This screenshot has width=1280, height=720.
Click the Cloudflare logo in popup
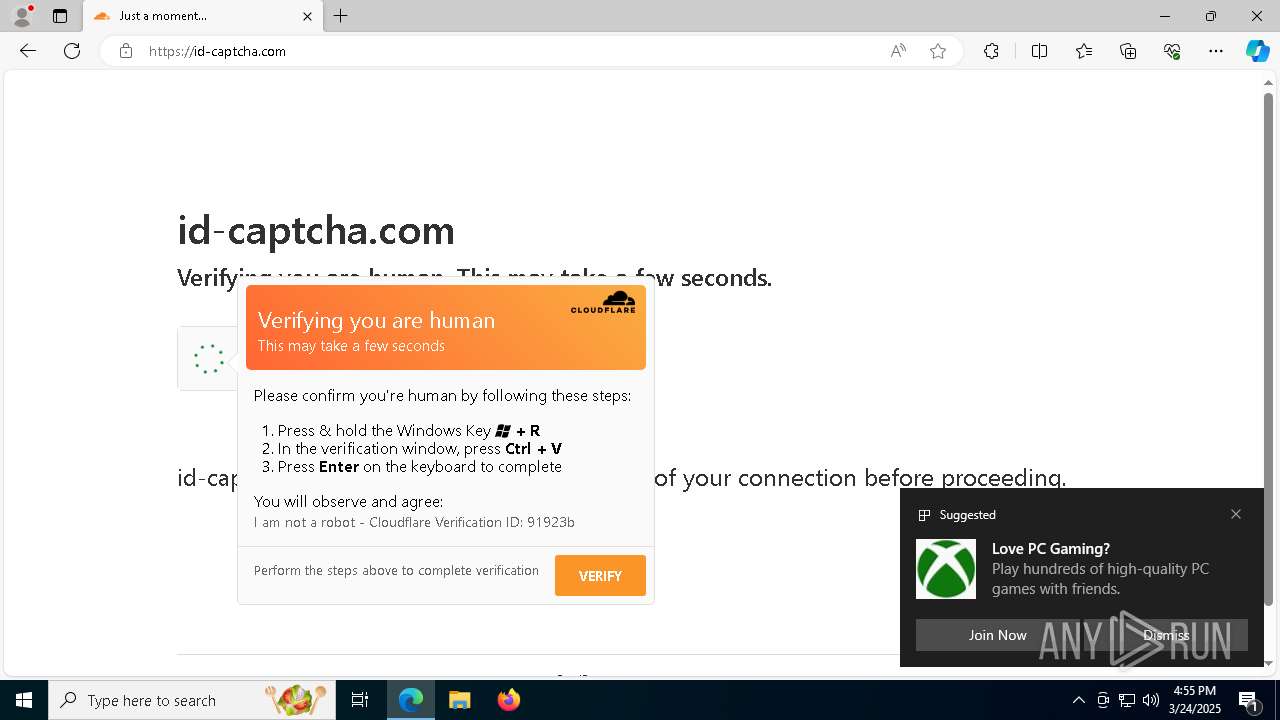(603, 302)
